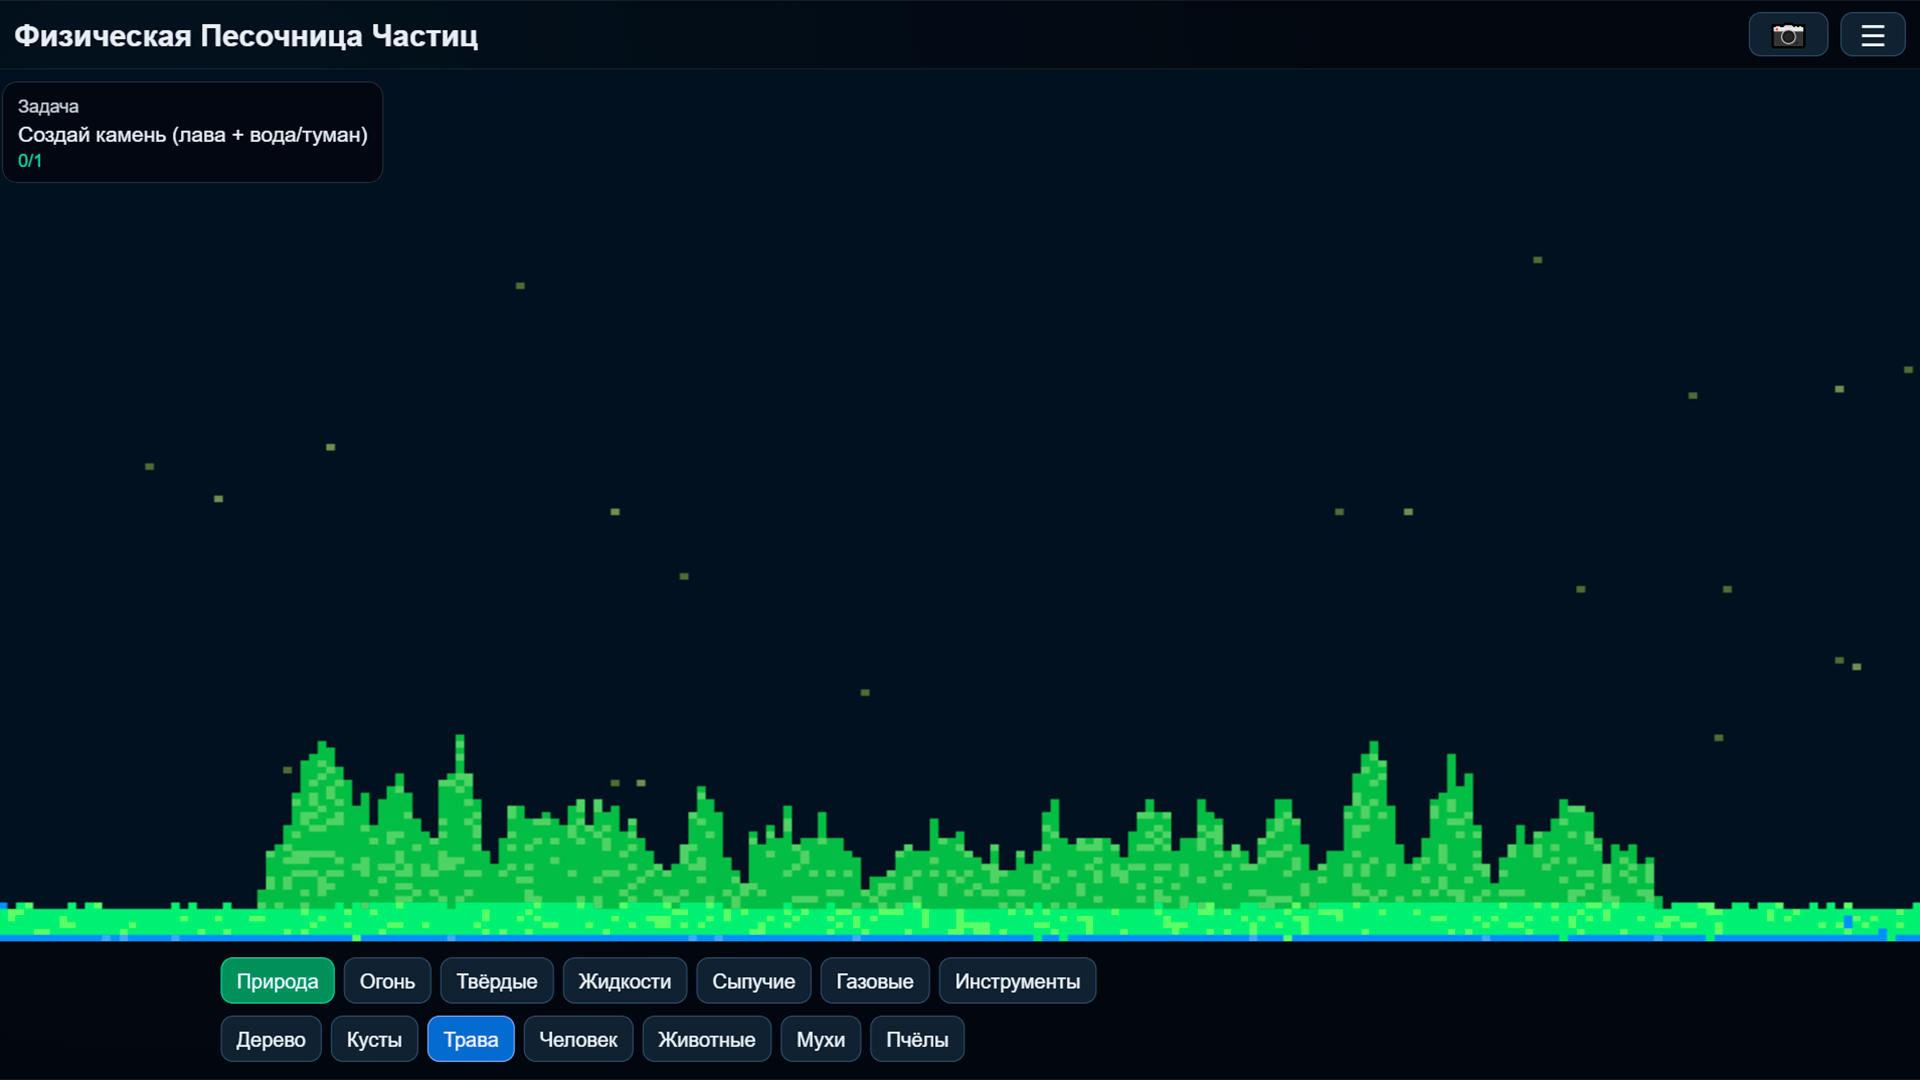This screenshot has width=1920, height=1080.
Task: Click the Задача objective panel
Action: tap(193, 132)
